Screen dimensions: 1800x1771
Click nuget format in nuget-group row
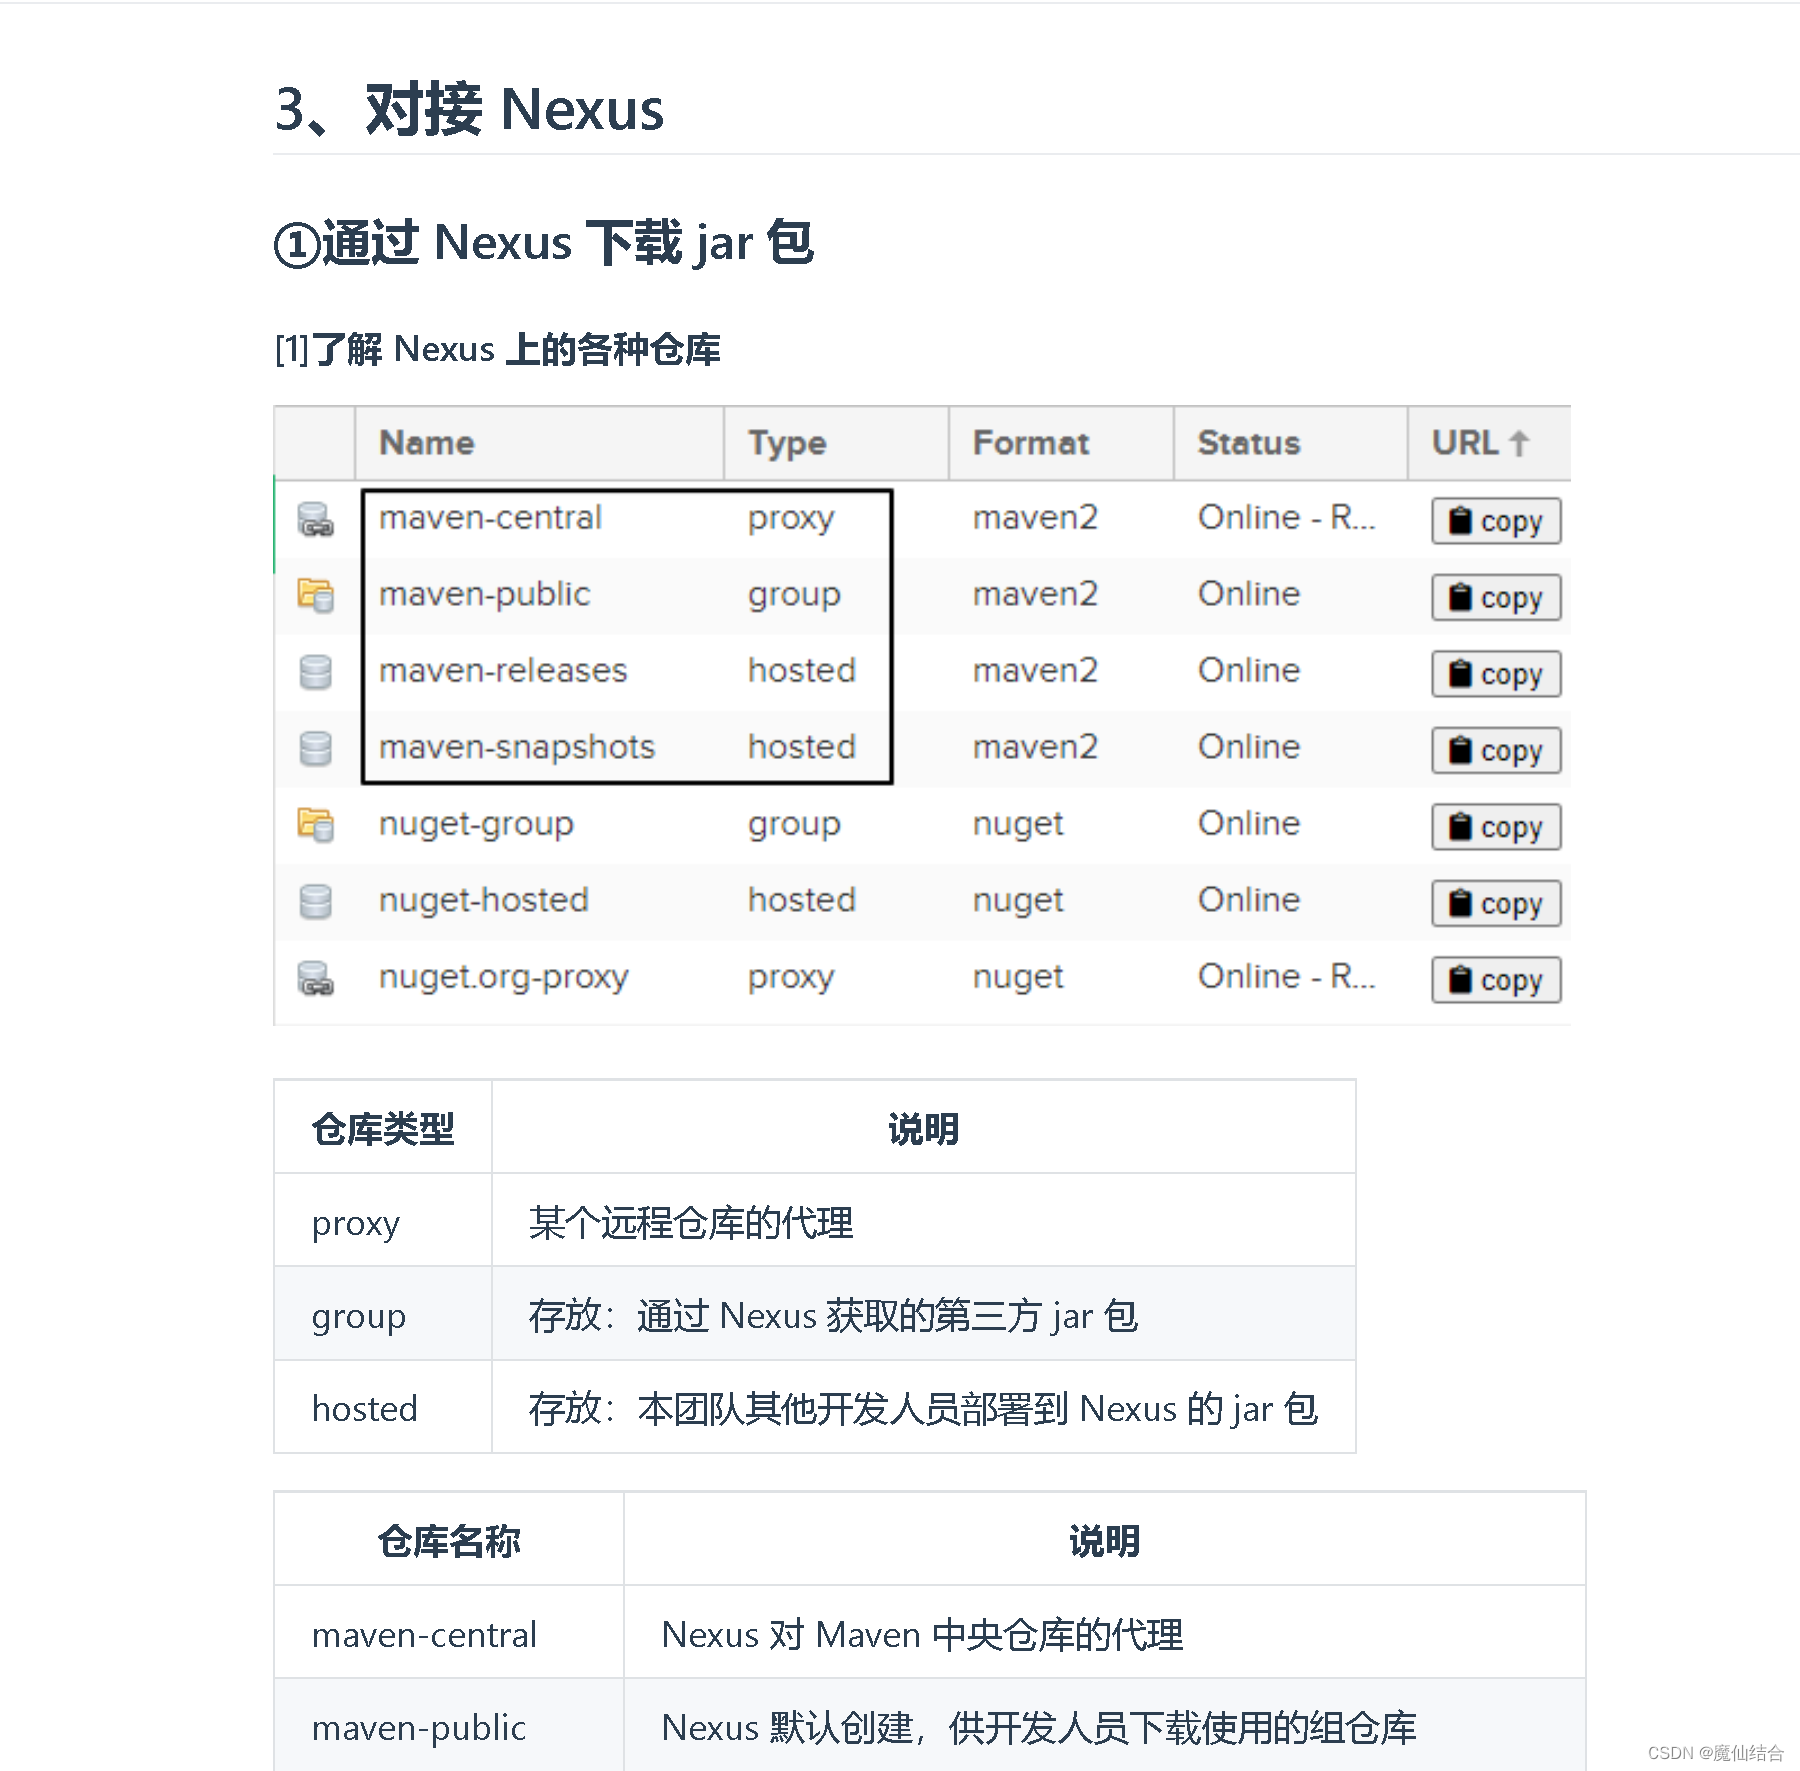pyautogui.click(x=1018, y=825)
